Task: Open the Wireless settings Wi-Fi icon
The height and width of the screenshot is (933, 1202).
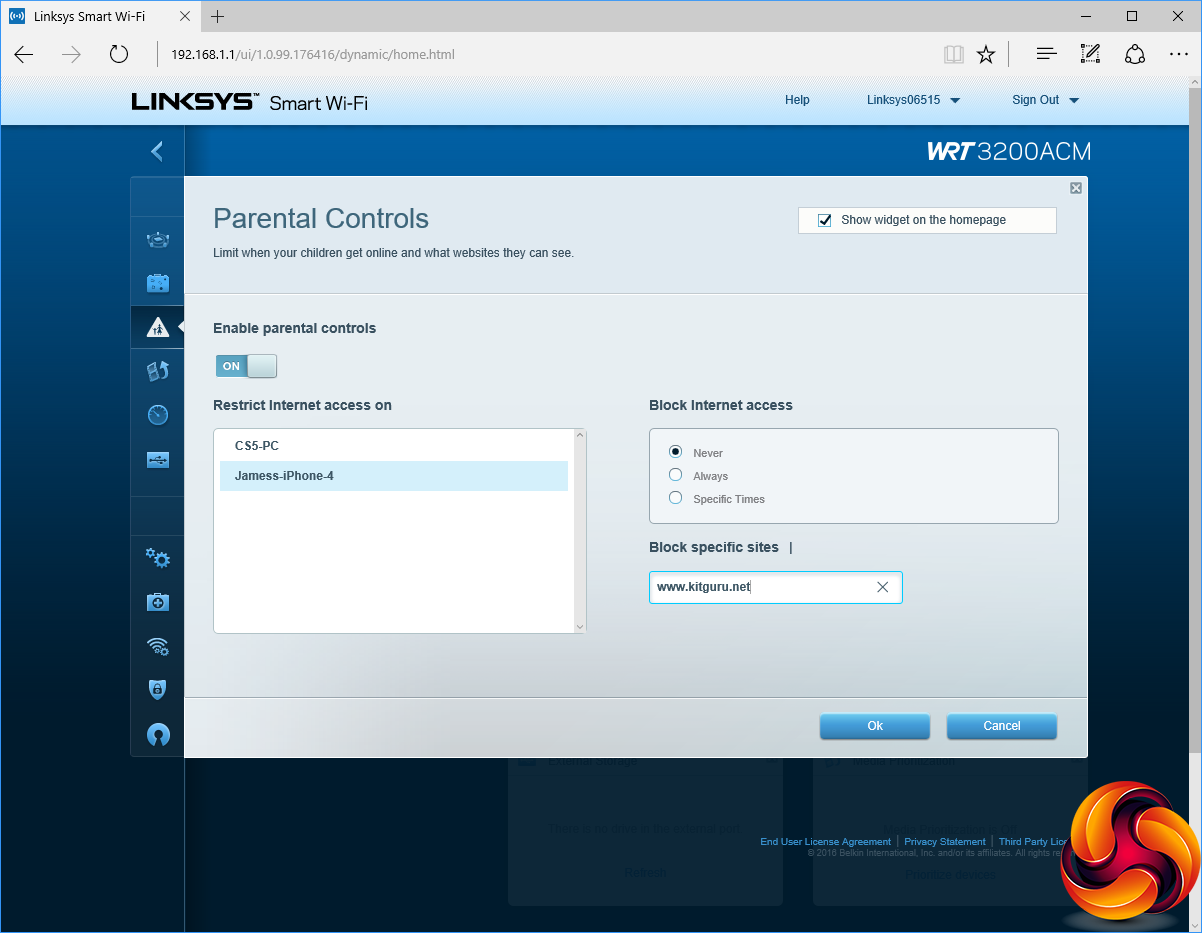Action: tap(158, 646)
